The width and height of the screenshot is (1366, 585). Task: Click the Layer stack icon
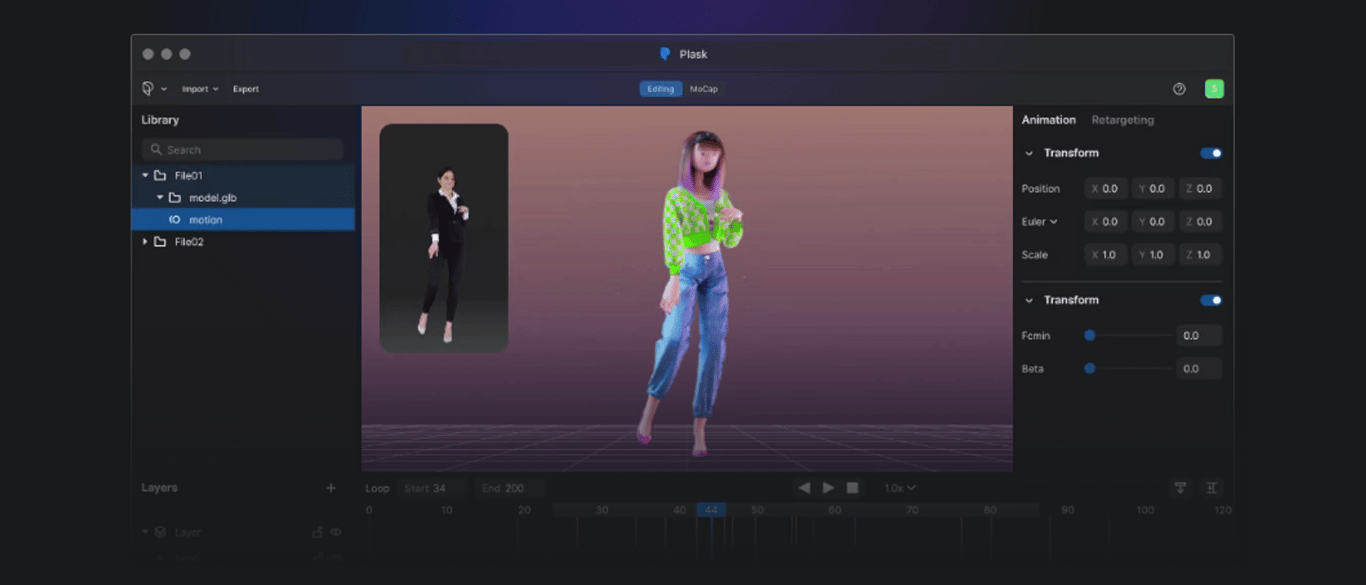pos(160,532)
